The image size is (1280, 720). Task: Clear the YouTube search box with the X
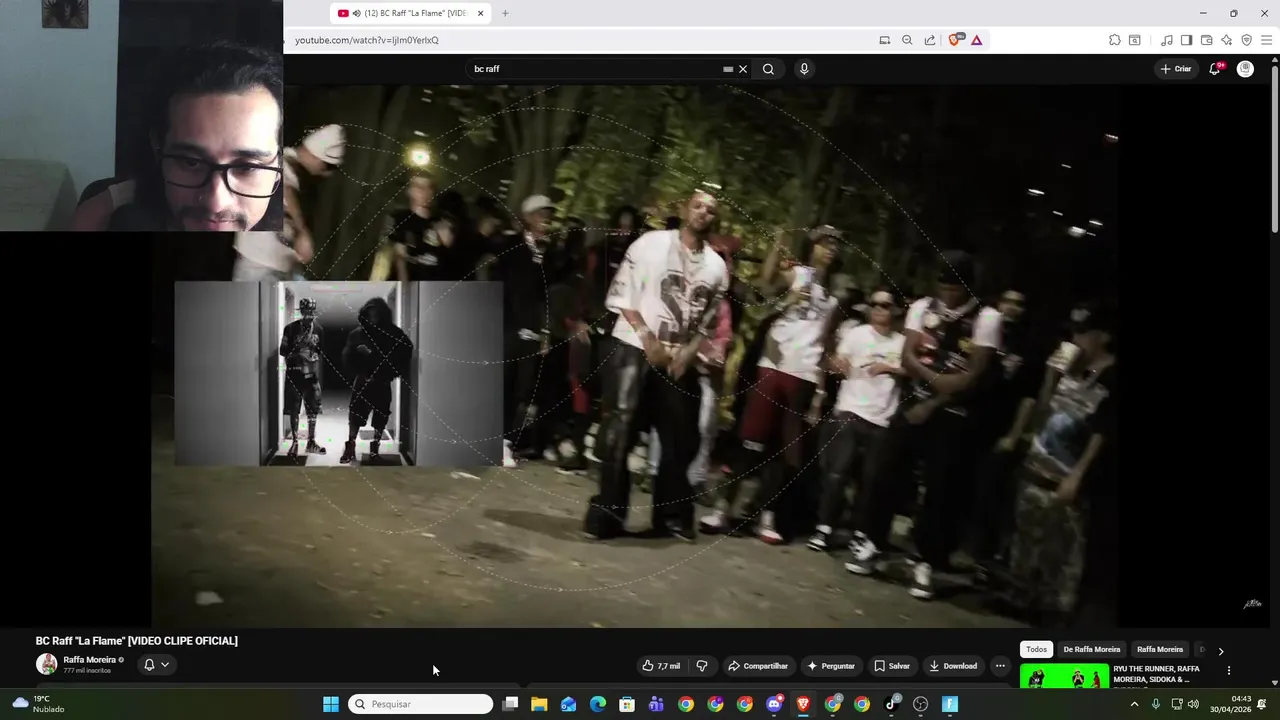(x=743, y=69)
